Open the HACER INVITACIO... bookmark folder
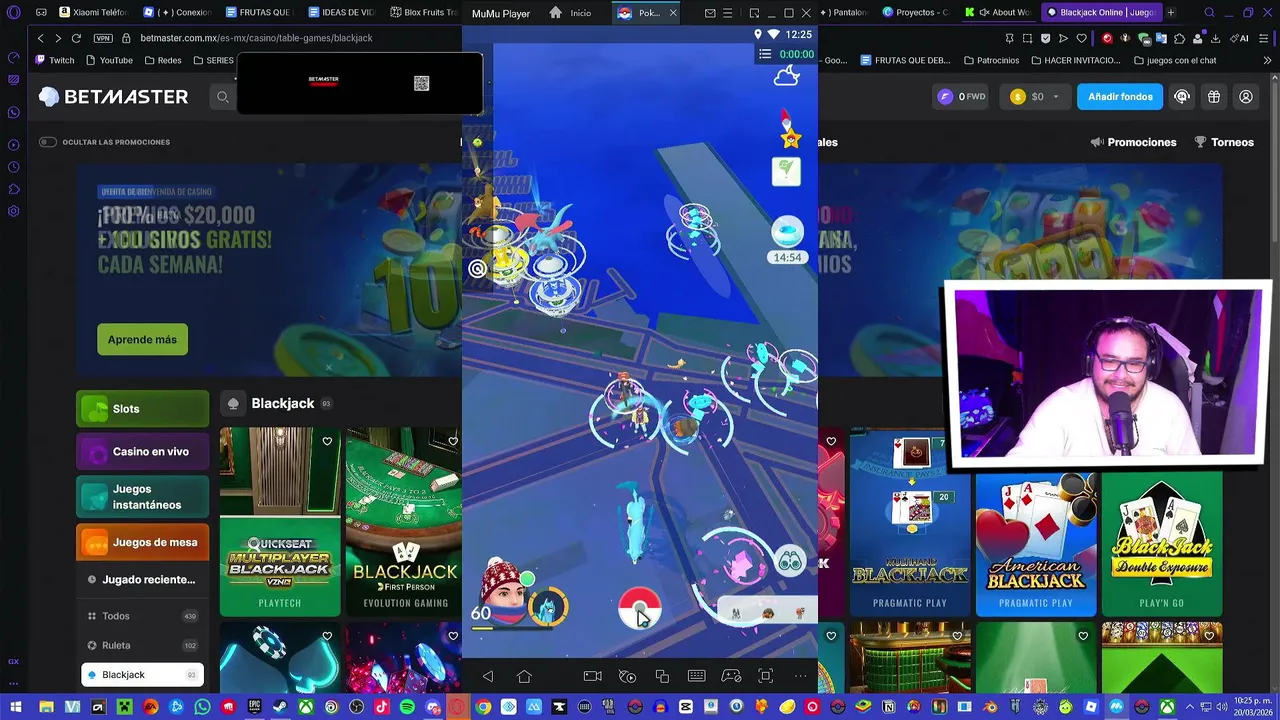Image resolution: width=1280 pixels, height=720 pixels. pyautogui.click(x=1075, y=60)
